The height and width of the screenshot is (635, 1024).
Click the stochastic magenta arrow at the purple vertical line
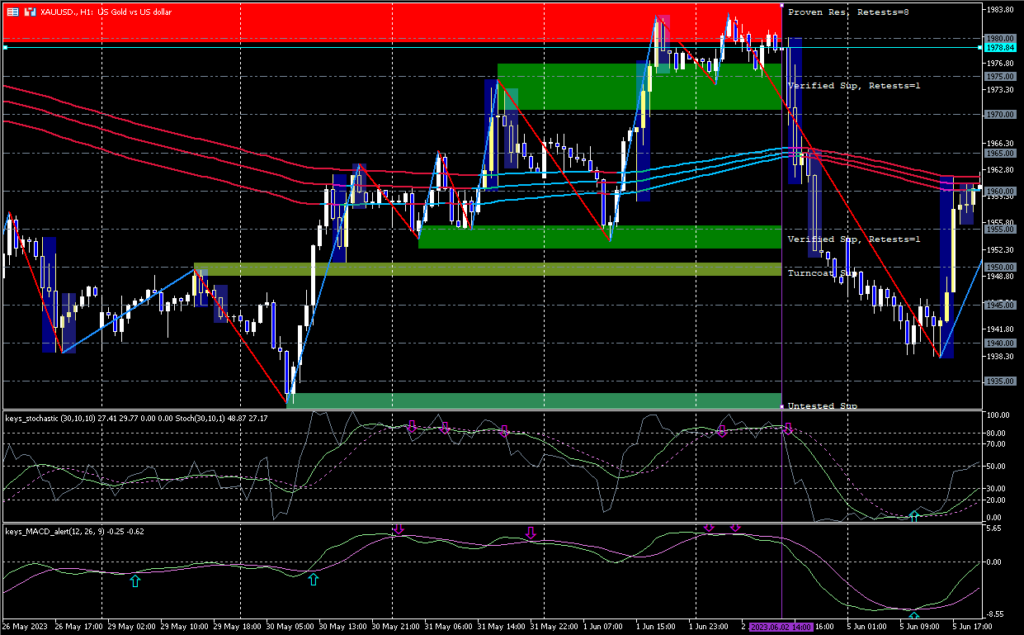coord(788,429)
